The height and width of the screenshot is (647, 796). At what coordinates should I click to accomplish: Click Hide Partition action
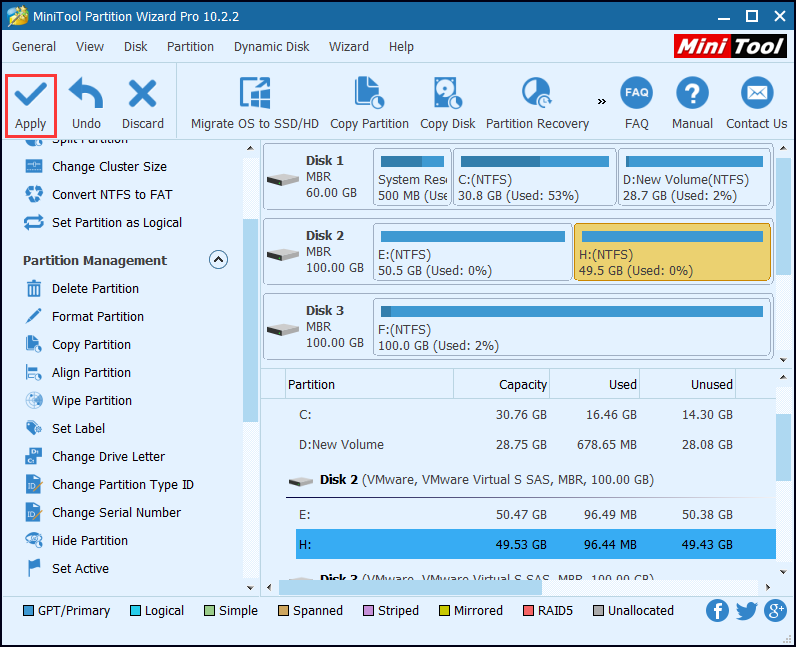tap(76, 540)
